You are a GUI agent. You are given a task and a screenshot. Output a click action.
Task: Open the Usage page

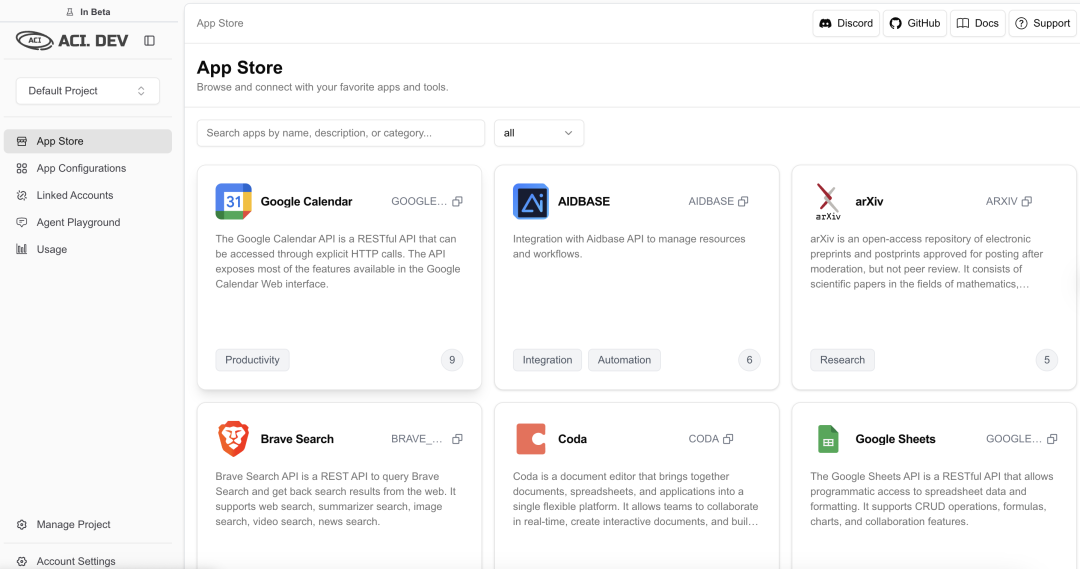[x=87, y=249]
